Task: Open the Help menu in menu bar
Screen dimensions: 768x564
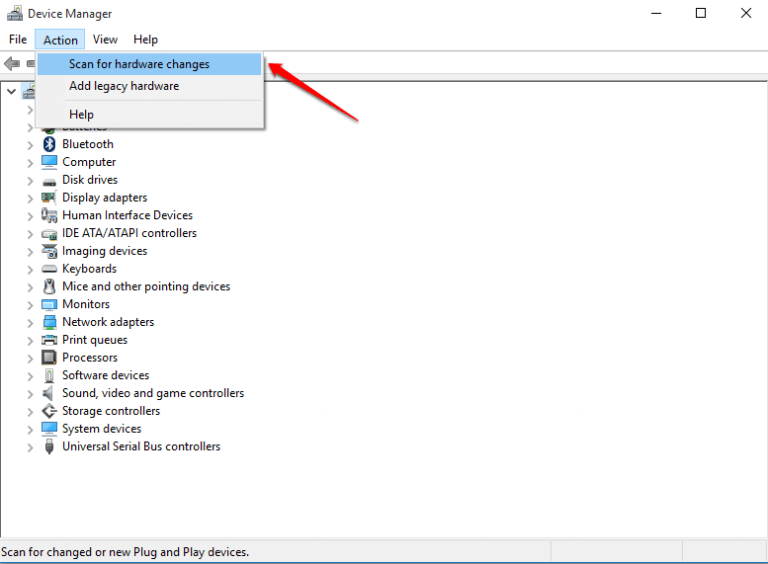Action: (x=145, y=40)
